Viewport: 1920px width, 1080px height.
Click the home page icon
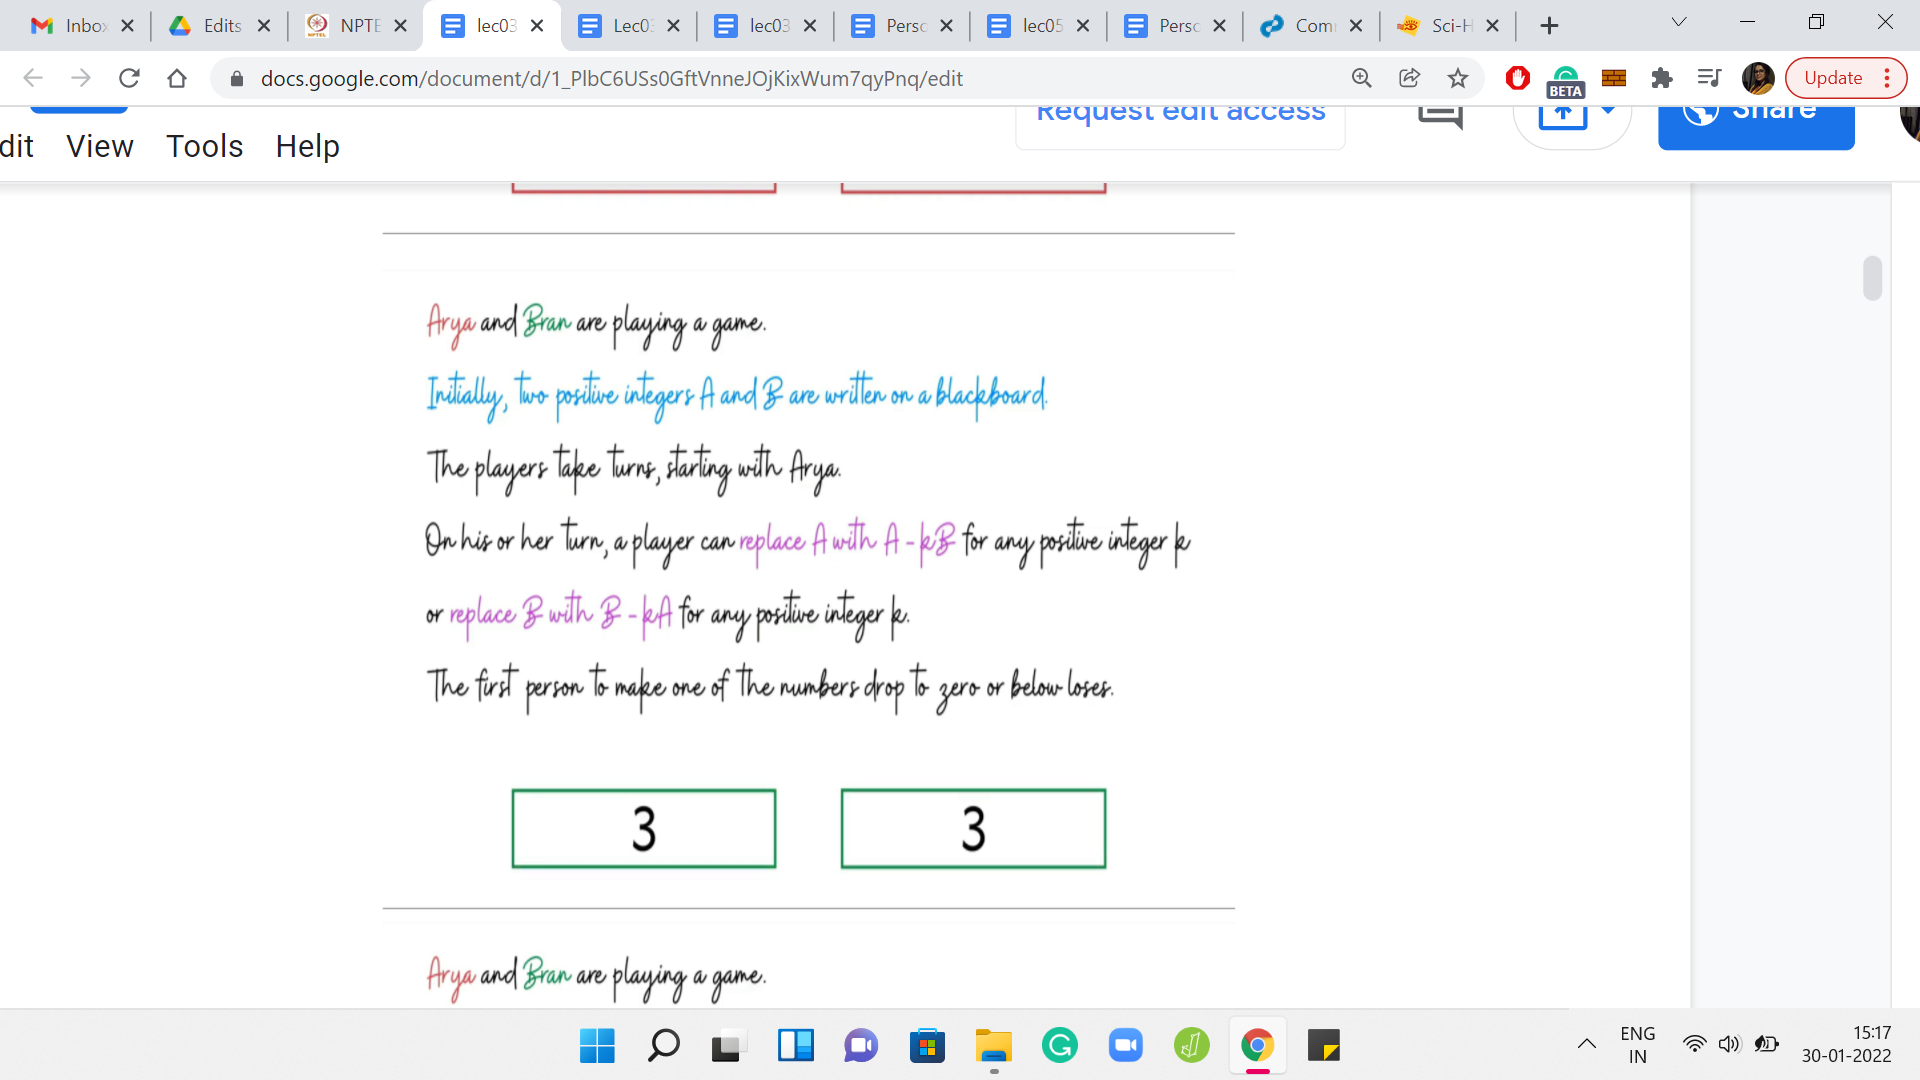pos(177,78)
